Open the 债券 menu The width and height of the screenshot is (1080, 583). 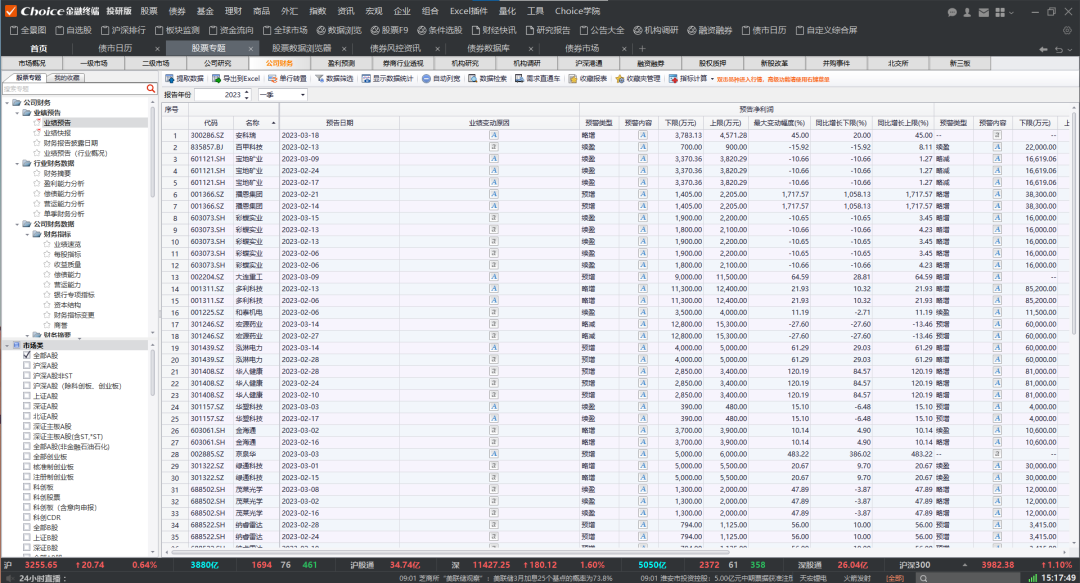[177, 11]
